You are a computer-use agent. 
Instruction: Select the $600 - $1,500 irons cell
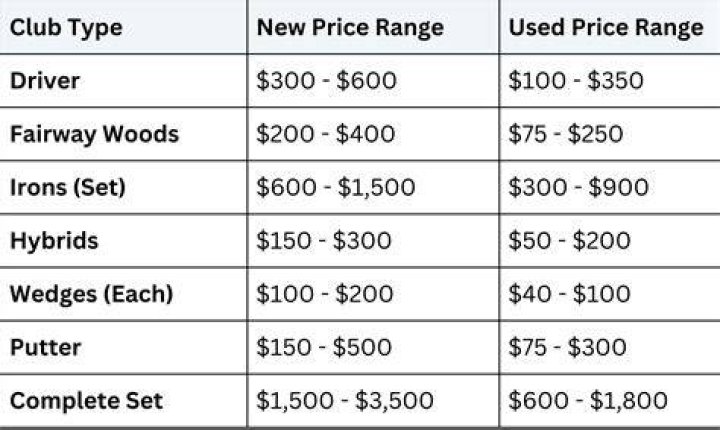(336, 188)
